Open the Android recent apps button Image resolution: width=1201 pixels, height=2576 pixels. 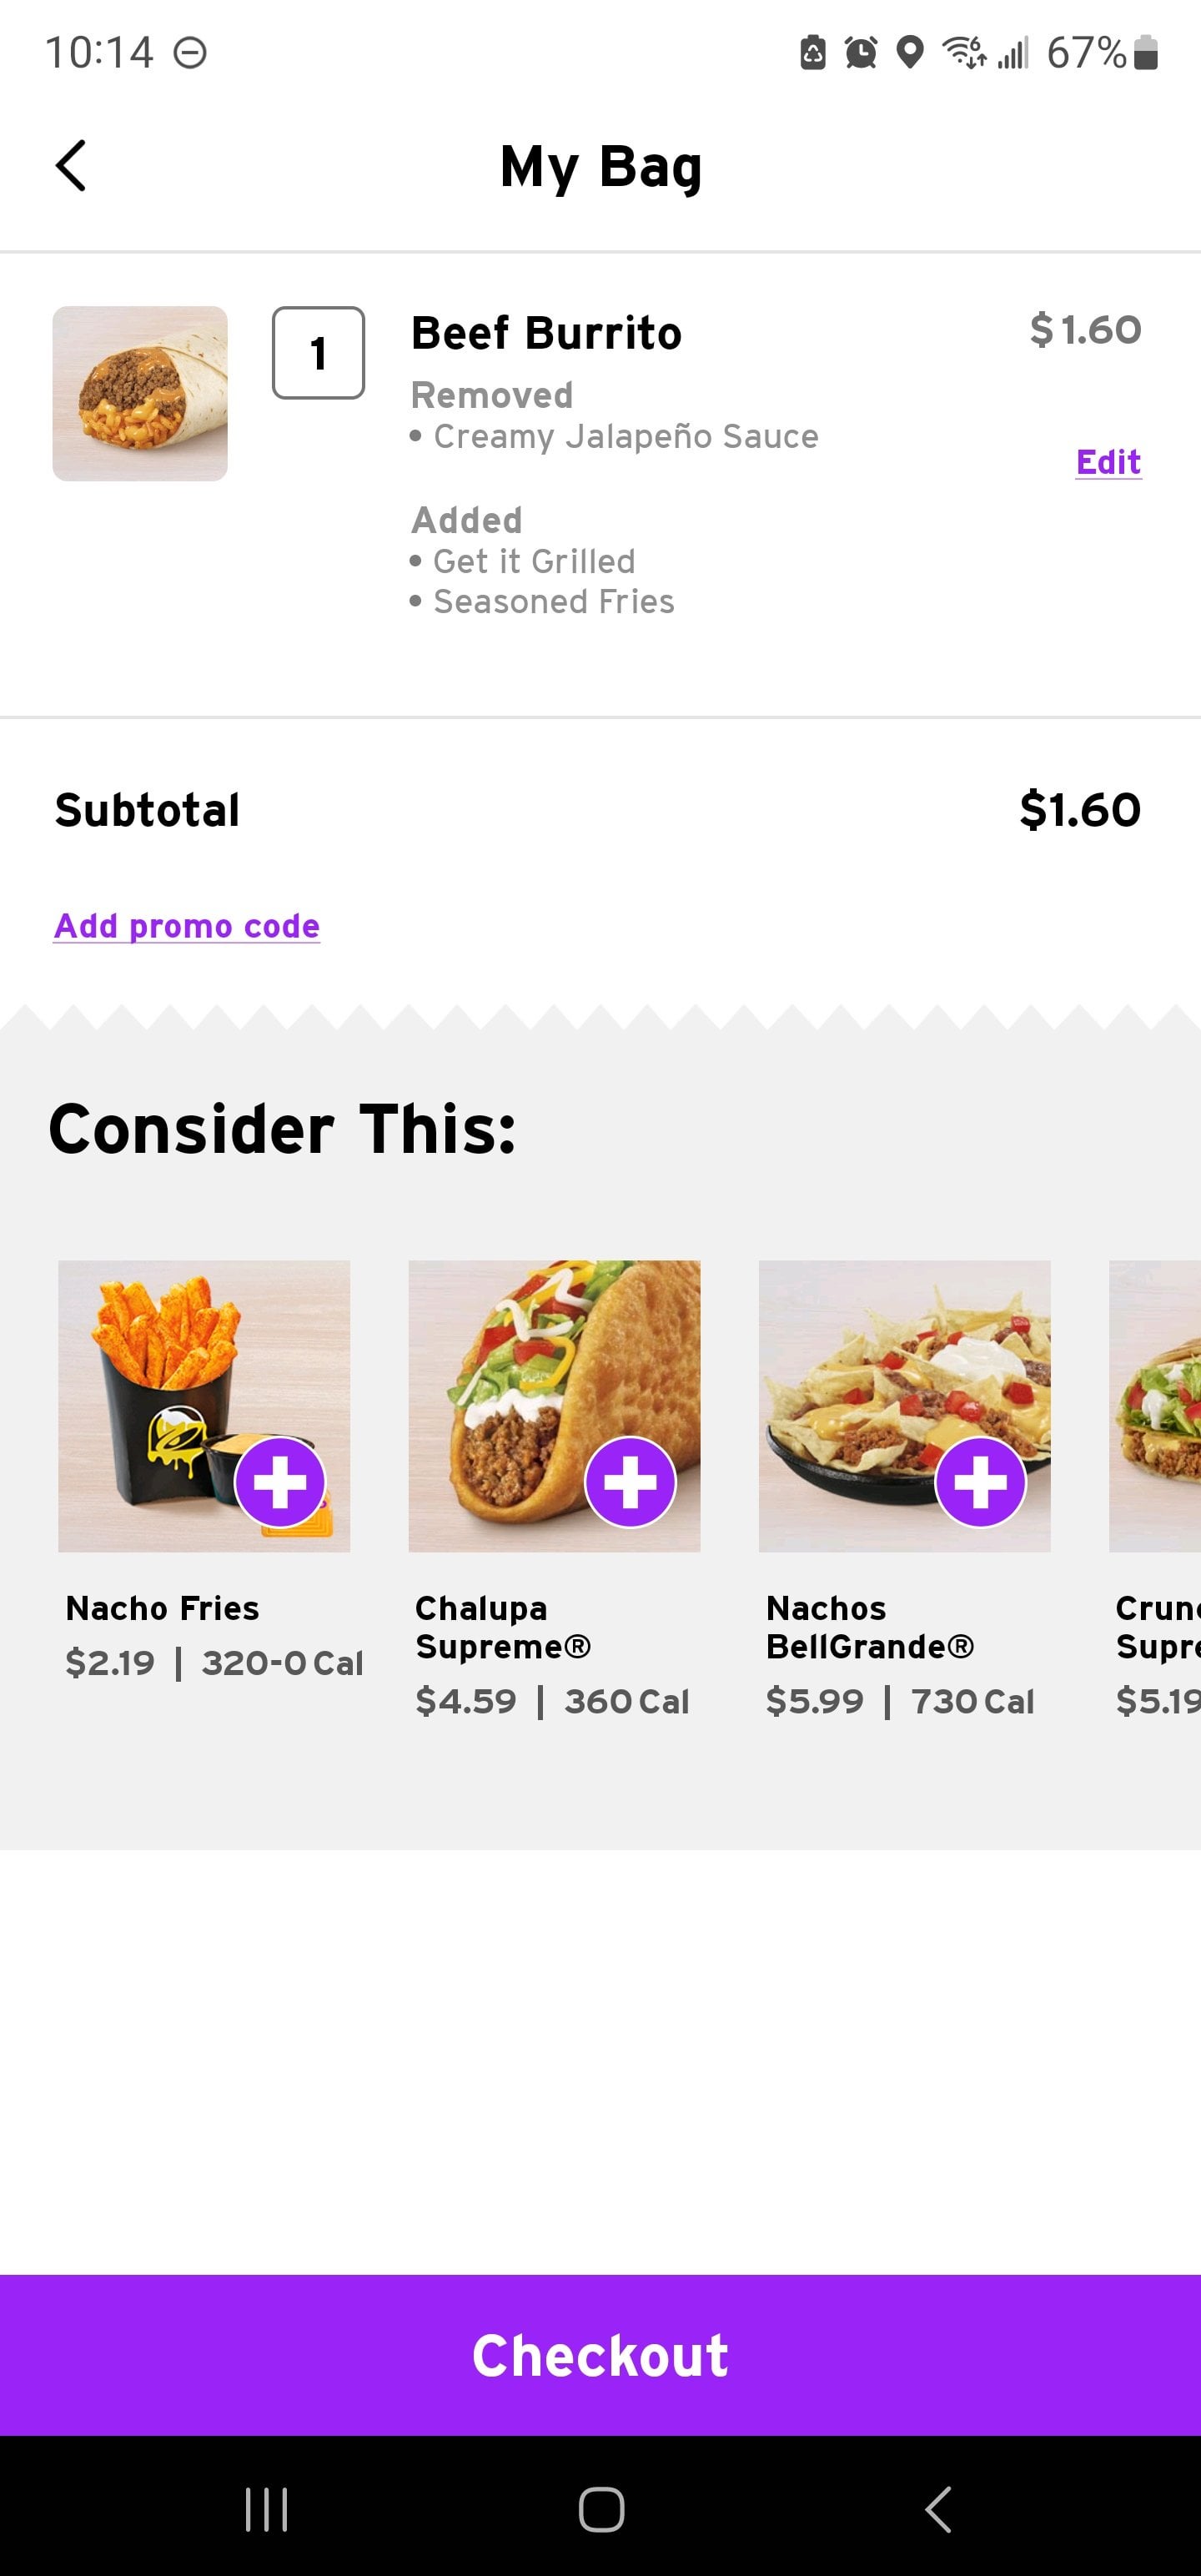(x=266, y=2509)
